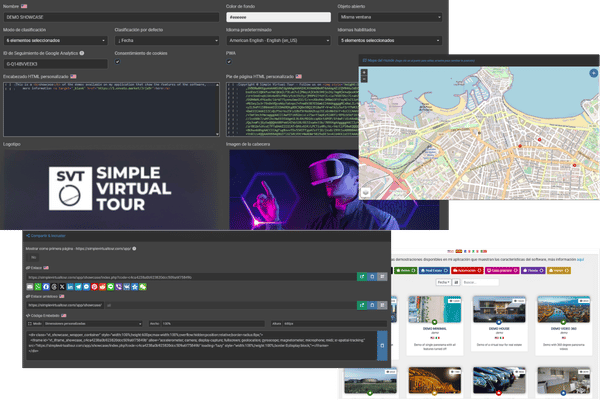Zoom in on the map
The width and height of the screenshot is (600, 400).
pyautogui.click(x=364, y=72)
